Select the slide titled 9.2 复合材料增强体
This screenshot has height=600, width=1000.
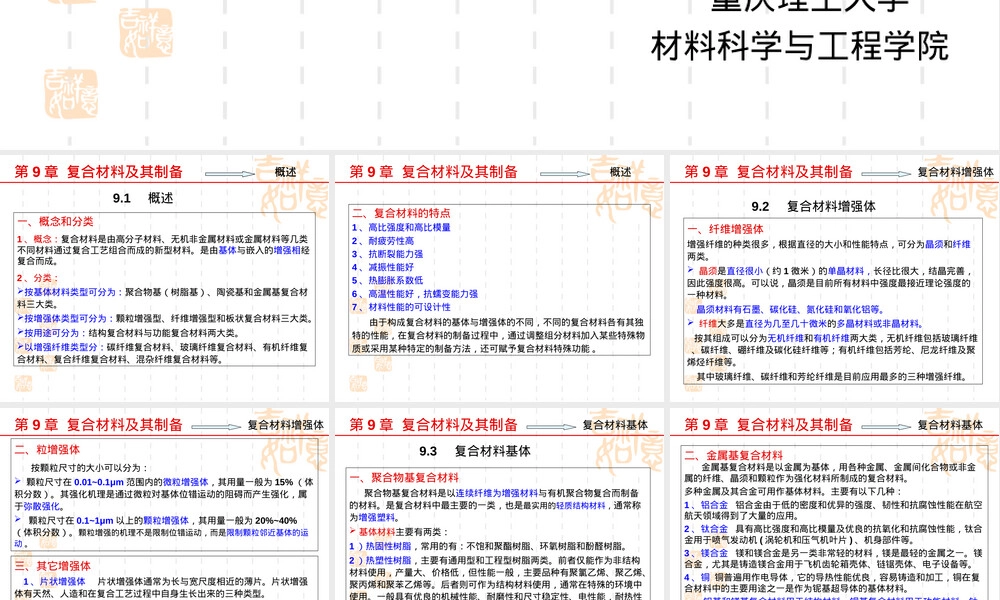(835, 278)
